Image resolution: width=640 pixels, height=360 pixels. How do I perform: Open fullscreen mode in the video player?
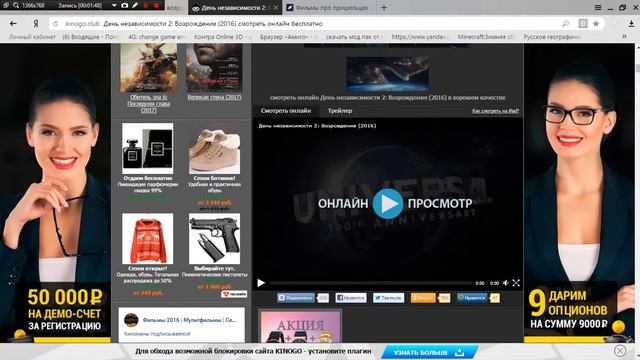point(516,283)
